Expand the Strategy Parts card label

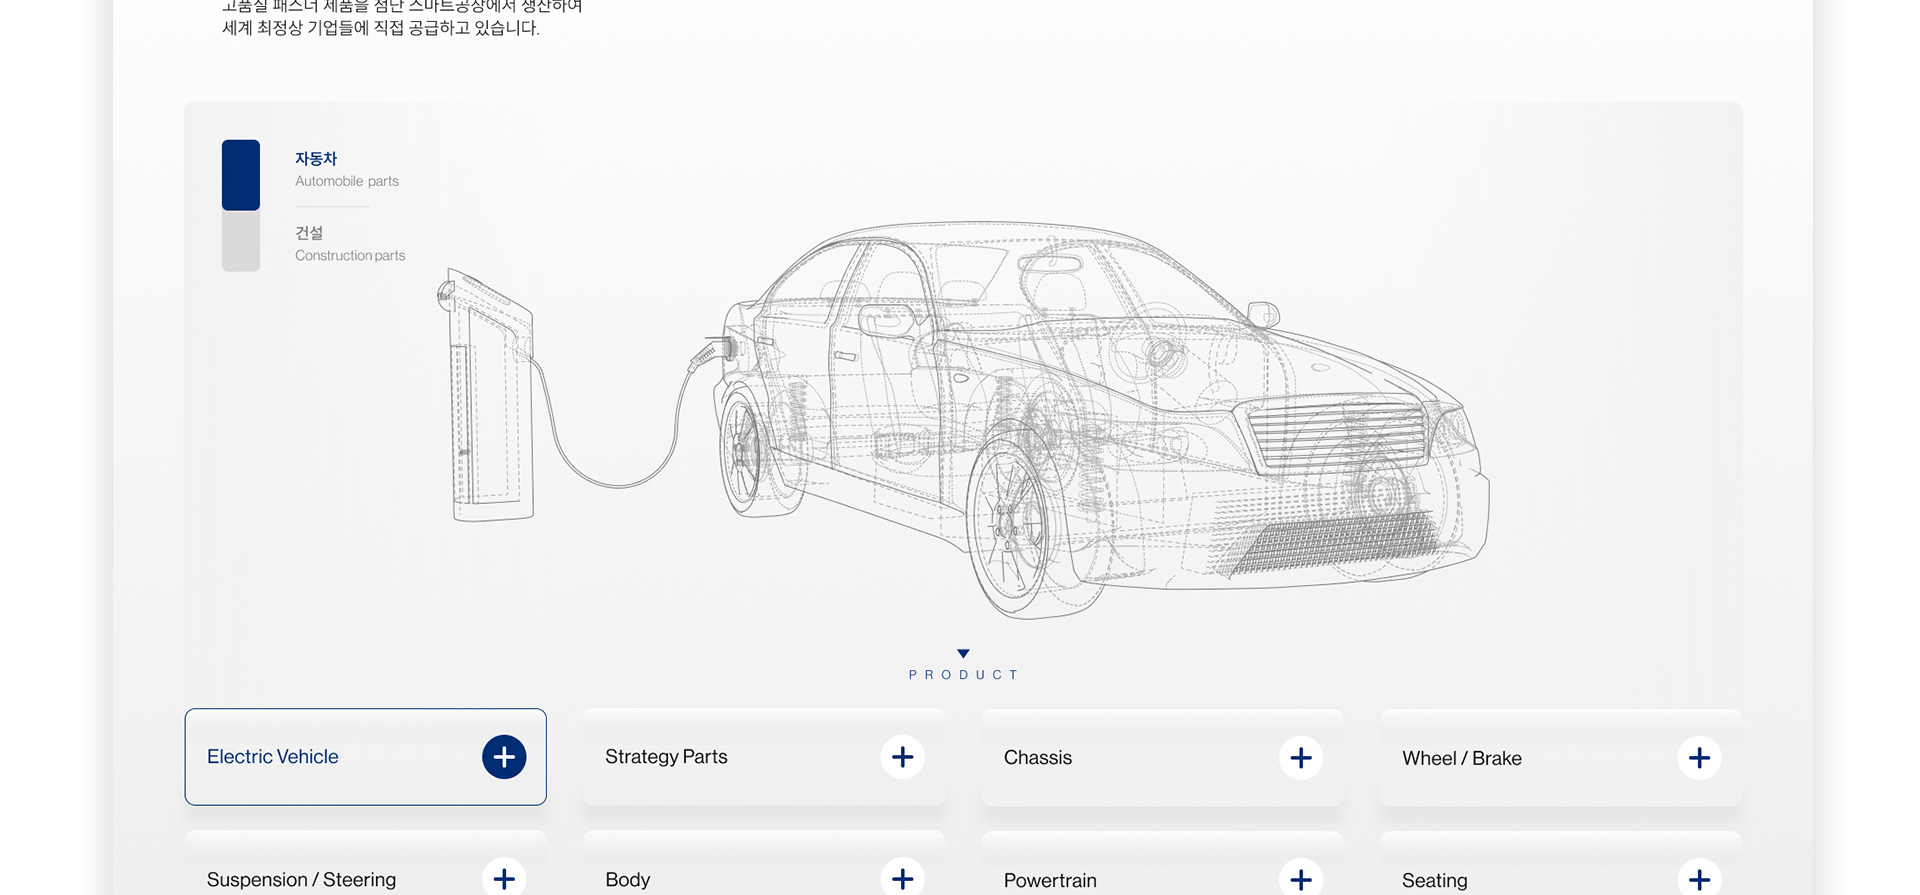tap(666, 757)
